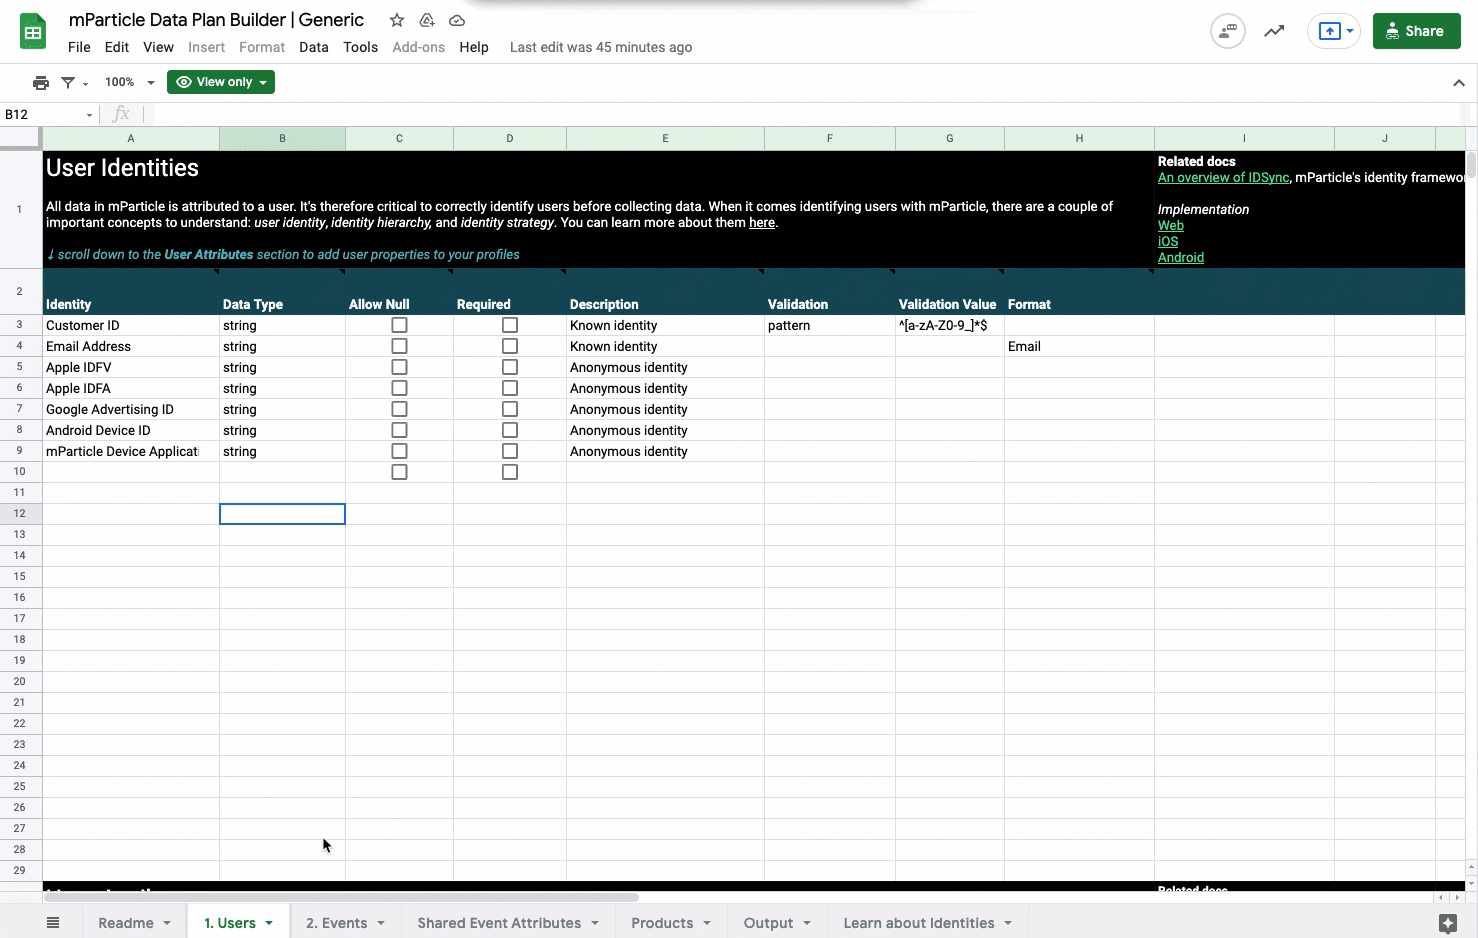Open the View only mode dropdown
The image size is (1478, 938).
(221, 82)
